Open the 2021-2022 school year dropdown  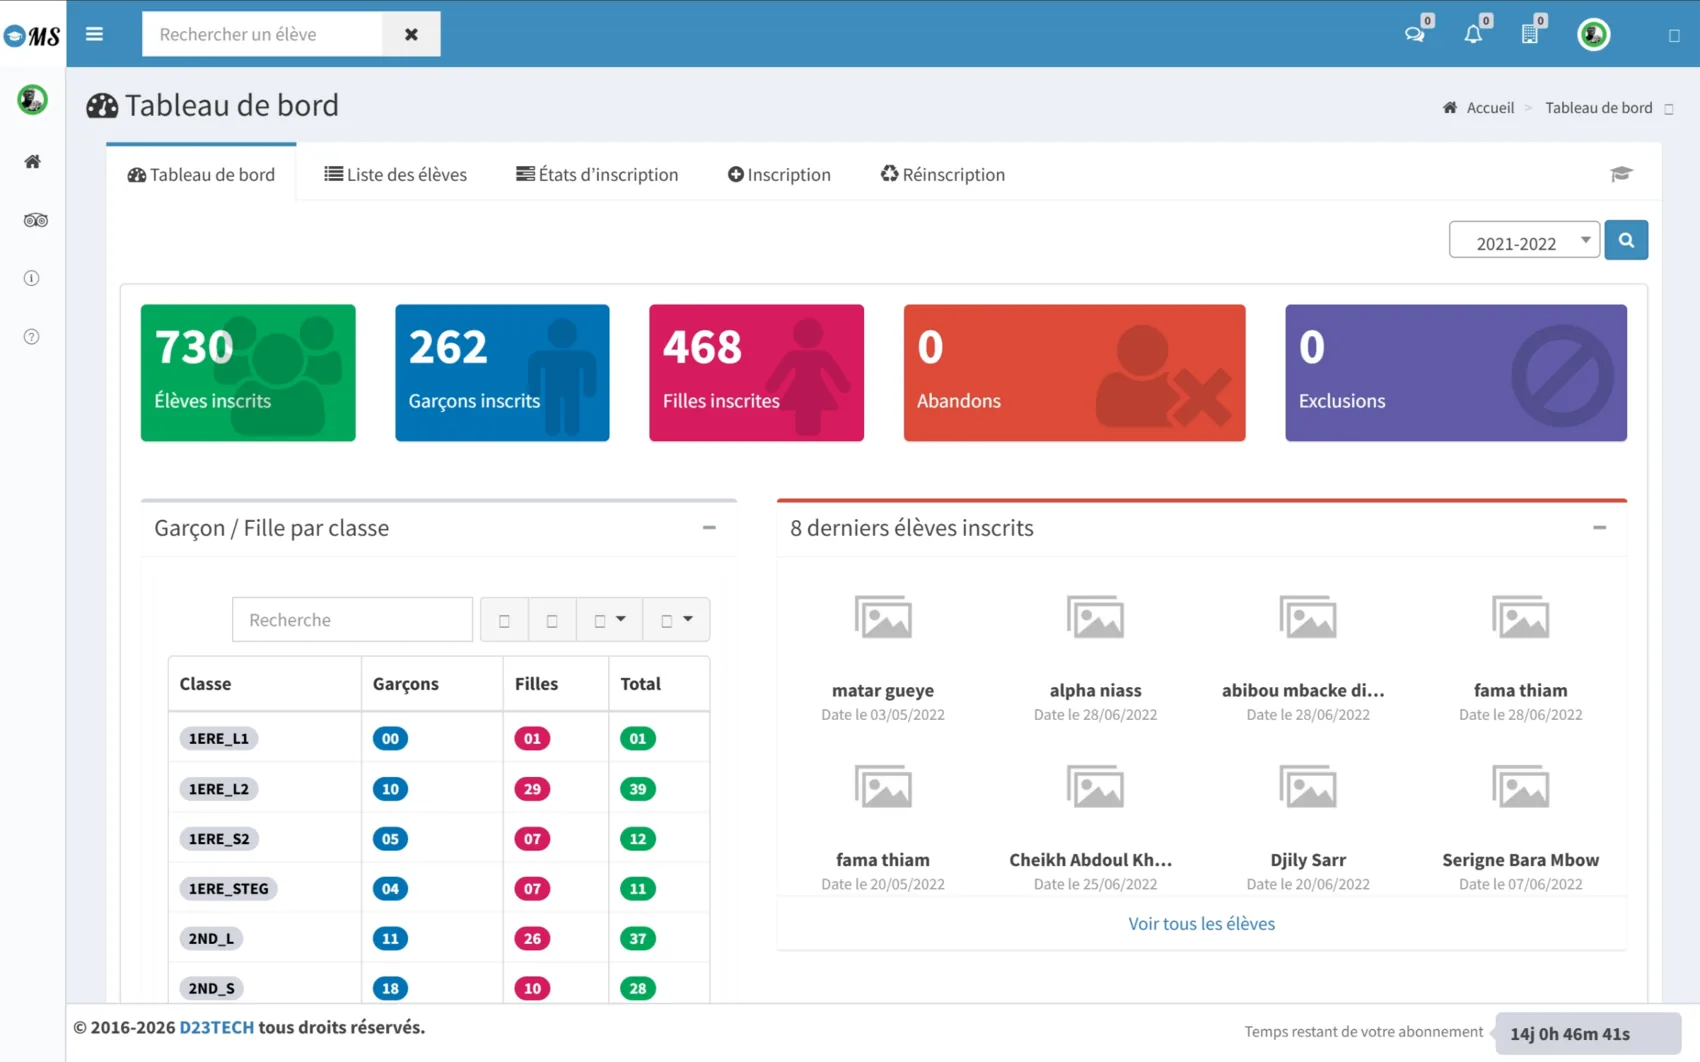click(x=1524, y=242)
